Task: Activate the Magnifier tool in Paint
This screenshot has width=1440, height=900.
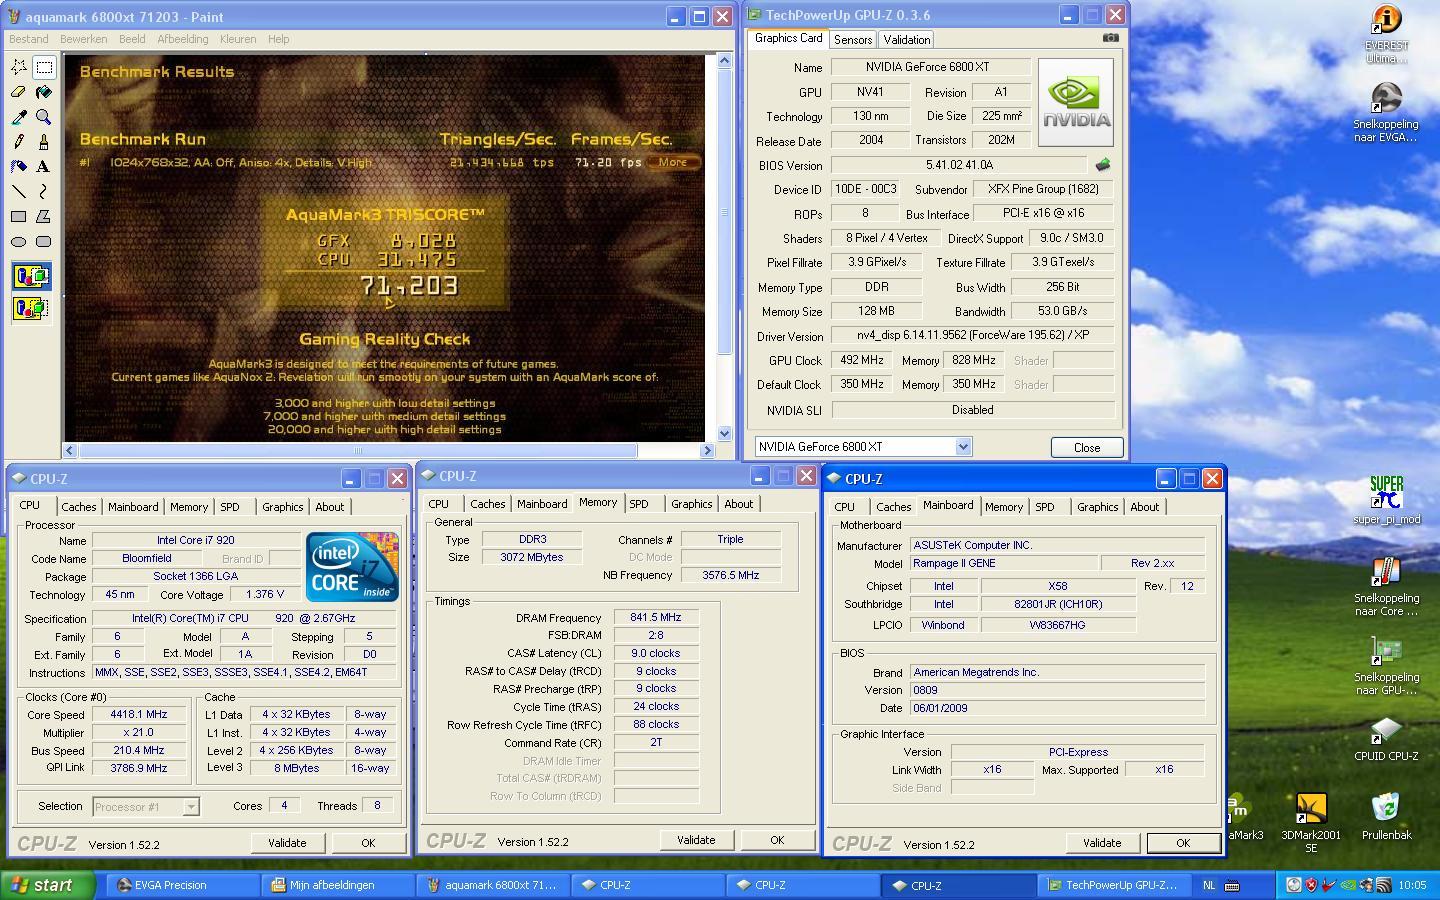Action: [44, 117]
